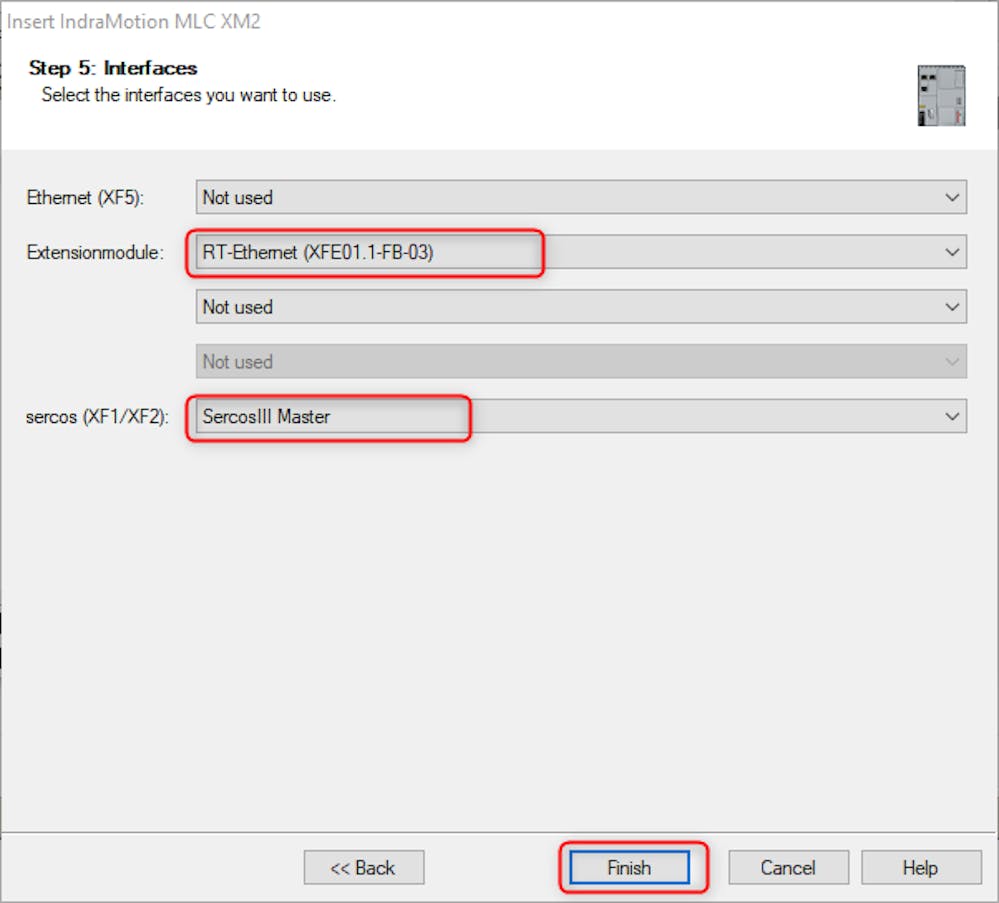The height and width of the screenshot is (903, 999).
Task: Open the RT-Ethernet (XFE01.1-FB-03) extension module dropdown
Action: coord(581,252)
